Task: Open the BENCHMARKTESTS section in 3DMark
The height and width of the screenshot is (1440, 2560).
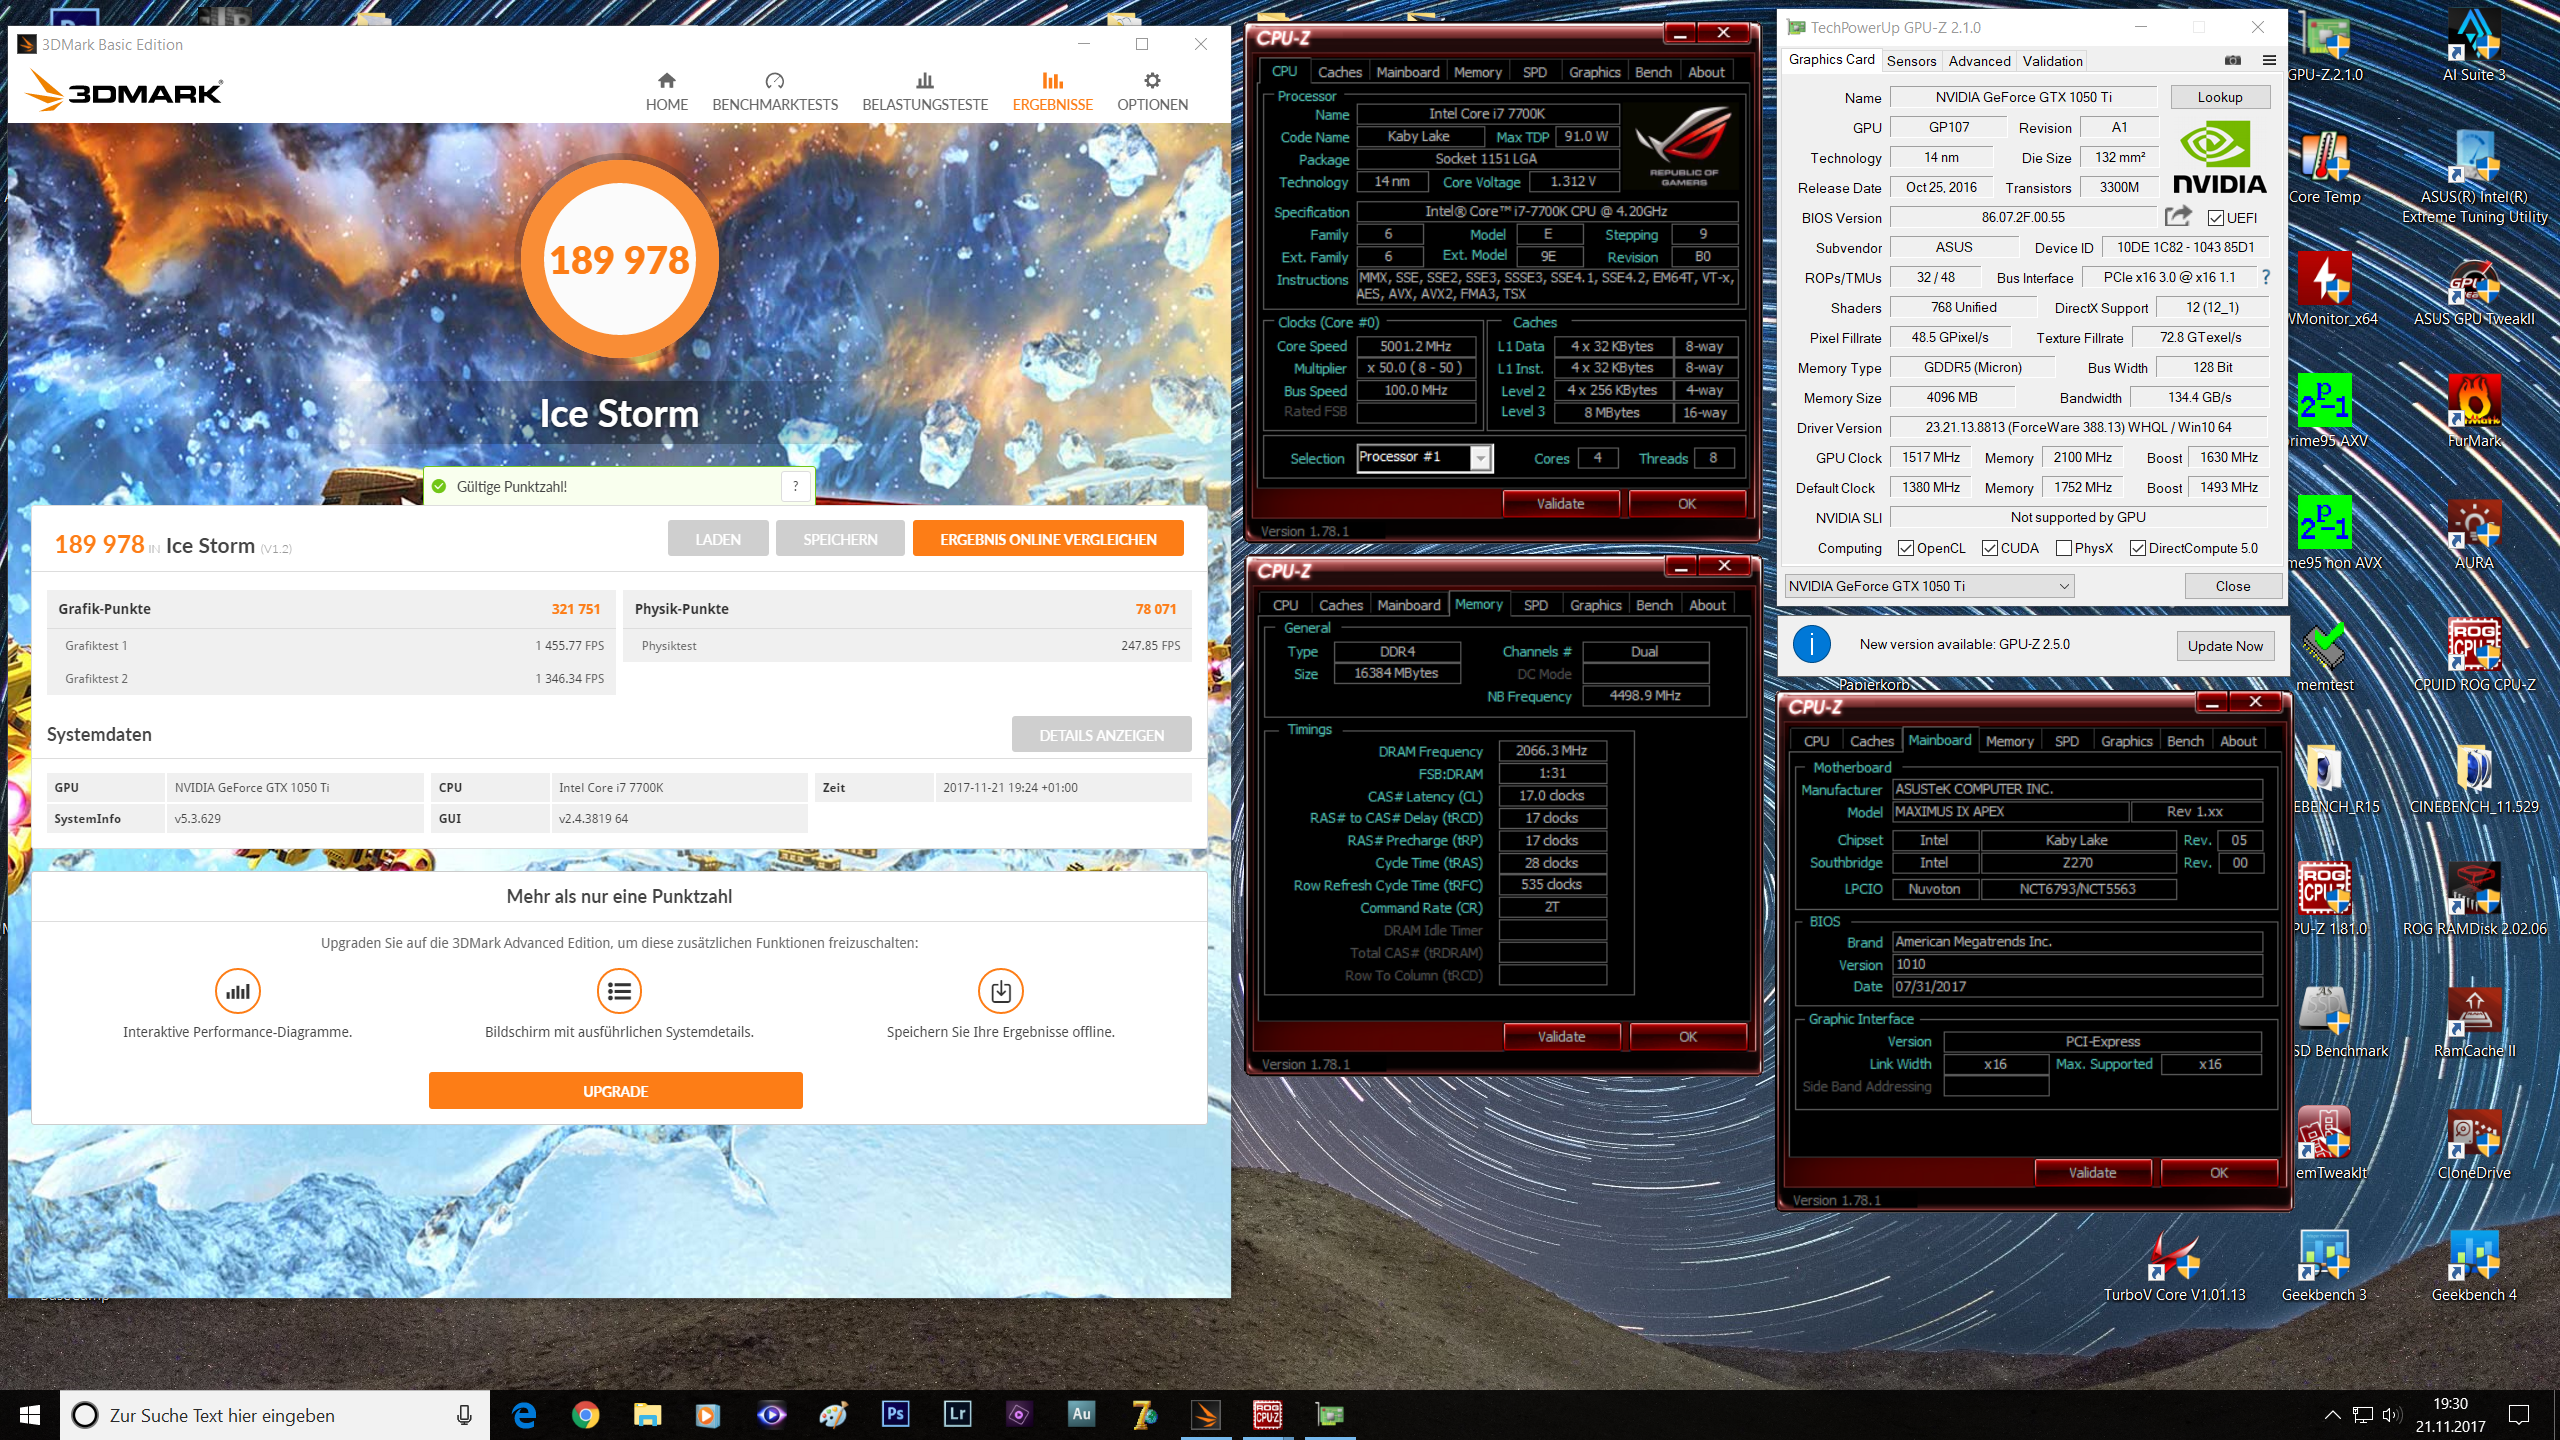Action: click(x=775, y=92)
